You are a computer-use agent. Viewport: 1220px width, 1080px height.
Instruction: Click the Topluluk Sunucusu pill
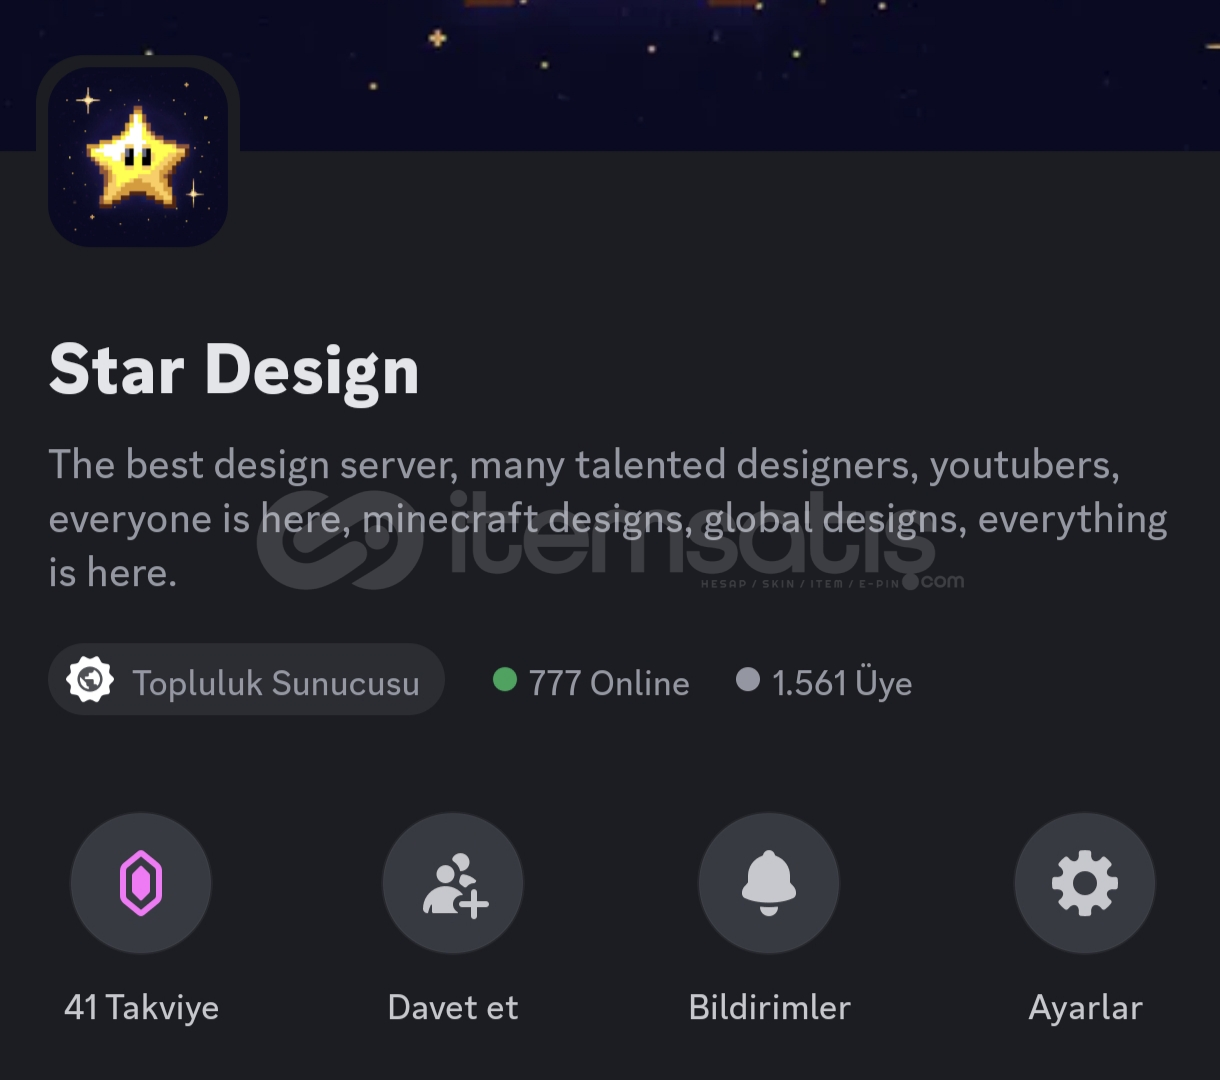246,680
